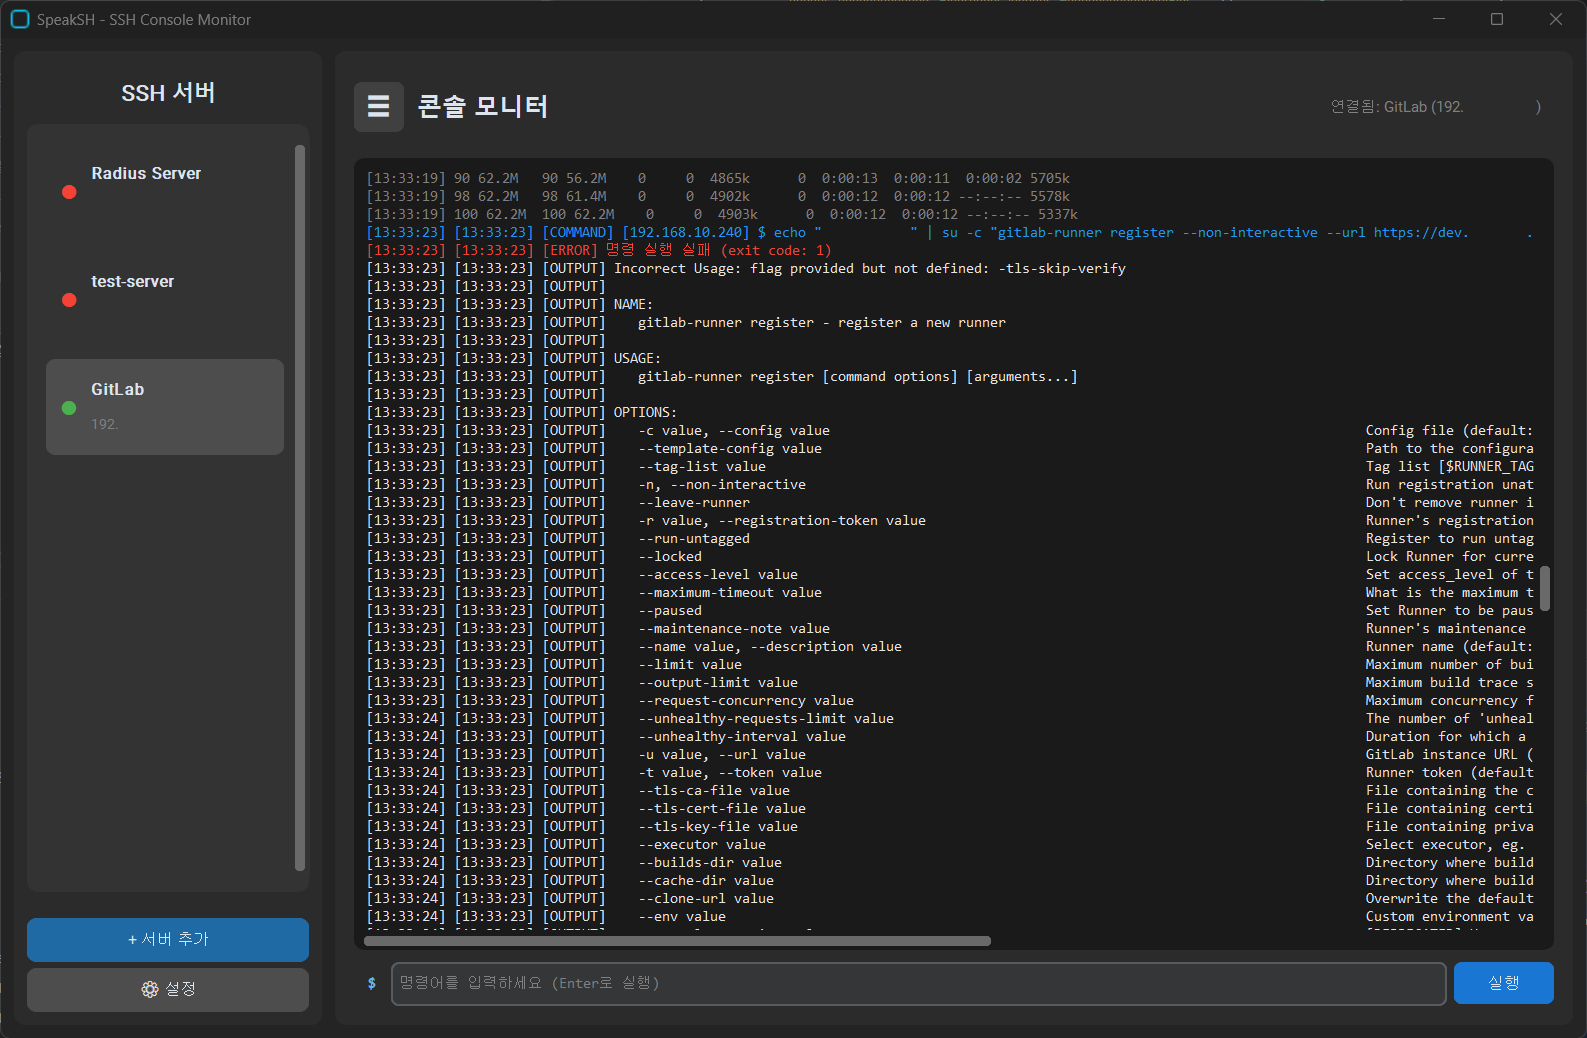Click the 'SSH 서버' sidebar heading

[168, 93]
